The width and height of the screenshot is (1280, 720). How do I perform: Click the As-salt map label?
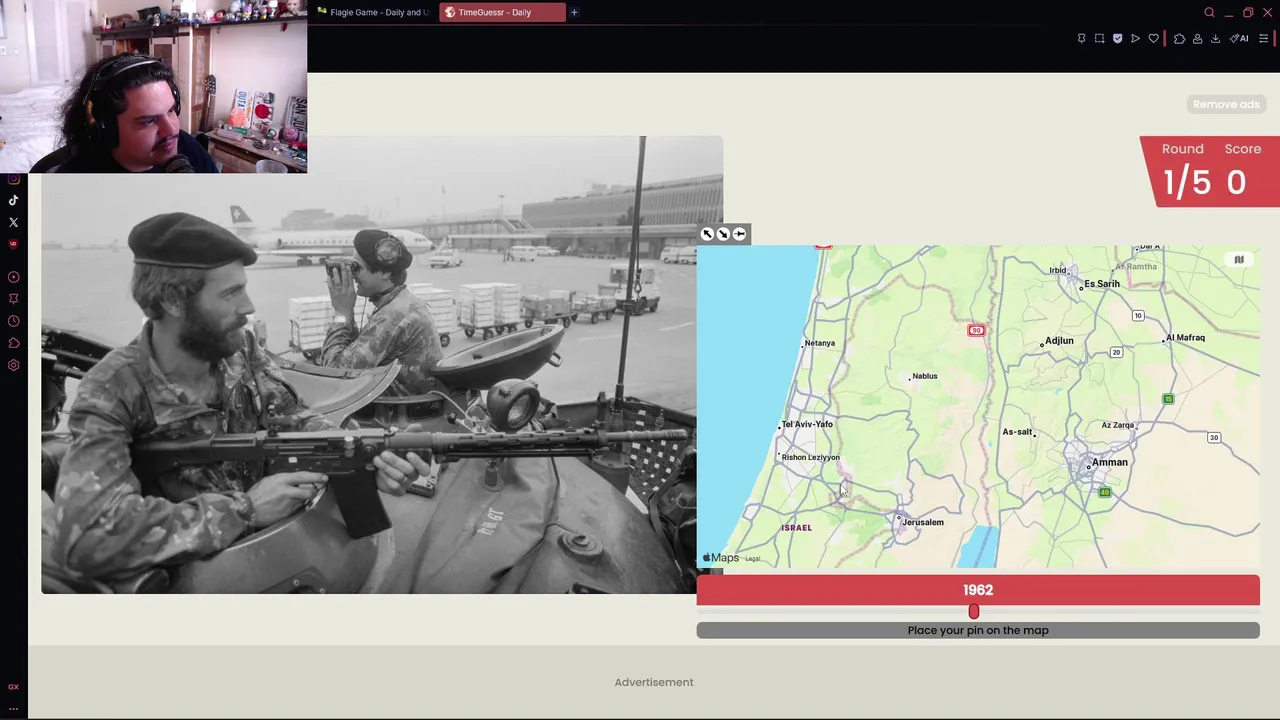point(1017,432)
